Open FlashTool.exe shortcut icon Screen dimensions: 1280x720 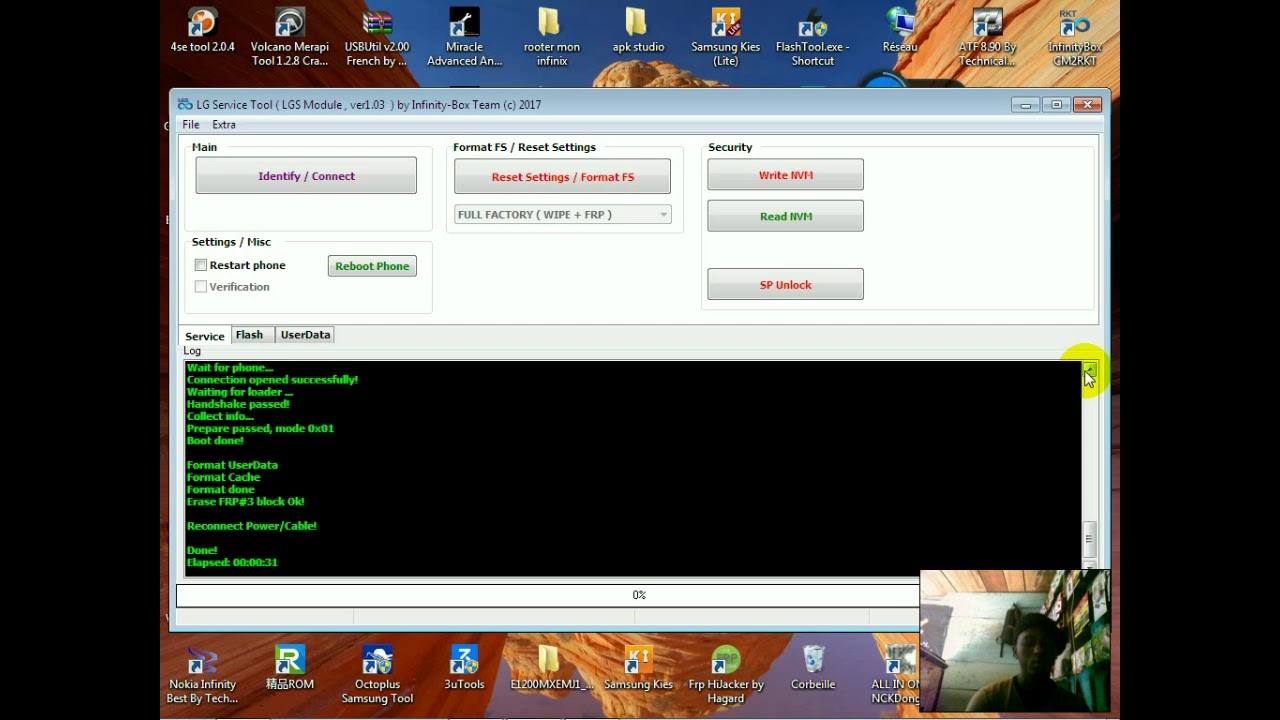(x=812, y=38)
